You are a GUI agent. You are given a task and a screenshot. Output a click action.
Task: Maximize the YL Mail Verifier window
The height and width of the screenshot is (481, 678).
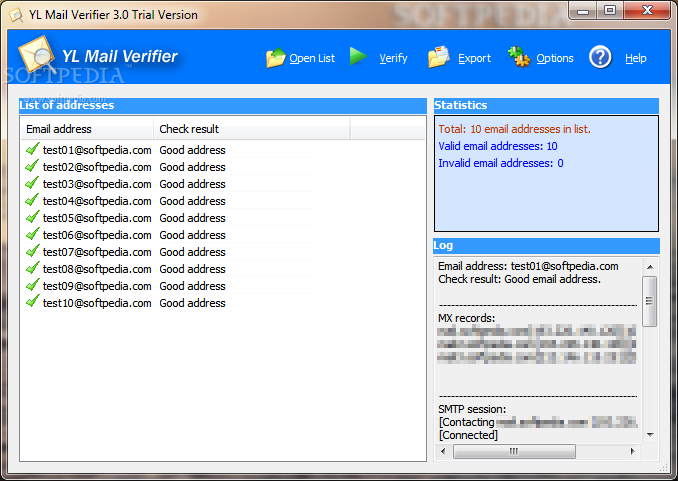610,10
